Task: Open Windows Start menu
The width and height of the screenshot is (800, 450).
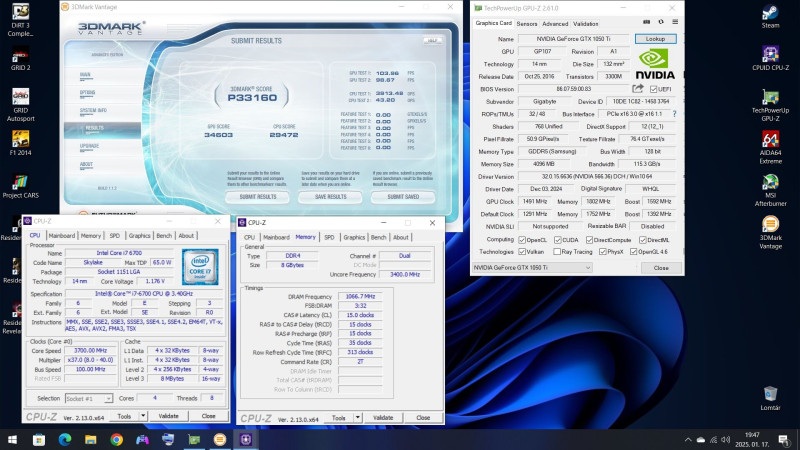Action: [13, 439]
